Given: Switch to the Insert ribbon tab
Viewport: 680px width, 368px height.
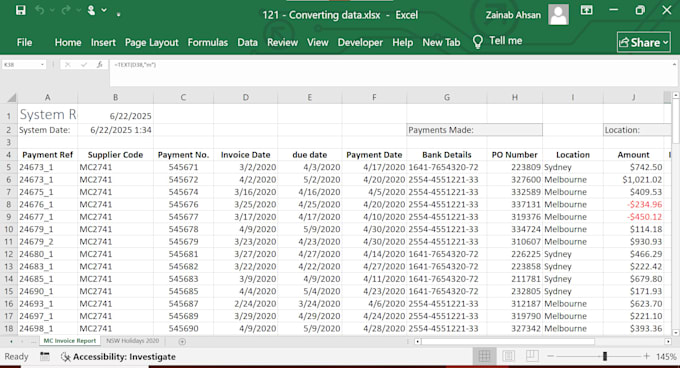Looking at the screenshot, I should click(103, 42).
